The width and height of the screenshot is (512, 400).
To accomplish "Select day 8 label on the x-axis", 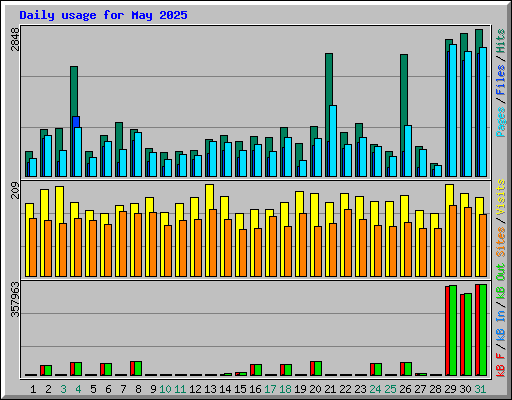I will tap(138, 389).
